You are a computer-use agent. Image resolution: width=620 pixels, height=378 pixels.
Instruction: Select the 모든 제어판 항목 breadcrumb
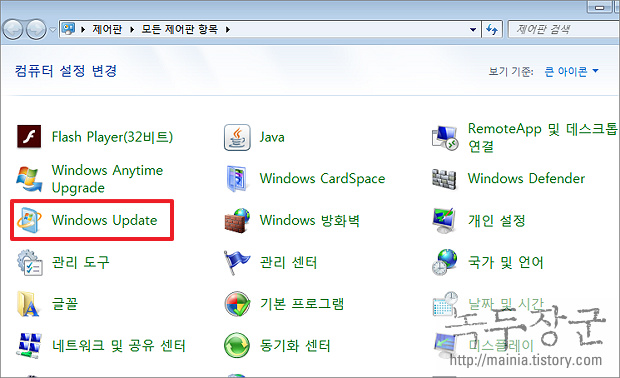(180, 29)
